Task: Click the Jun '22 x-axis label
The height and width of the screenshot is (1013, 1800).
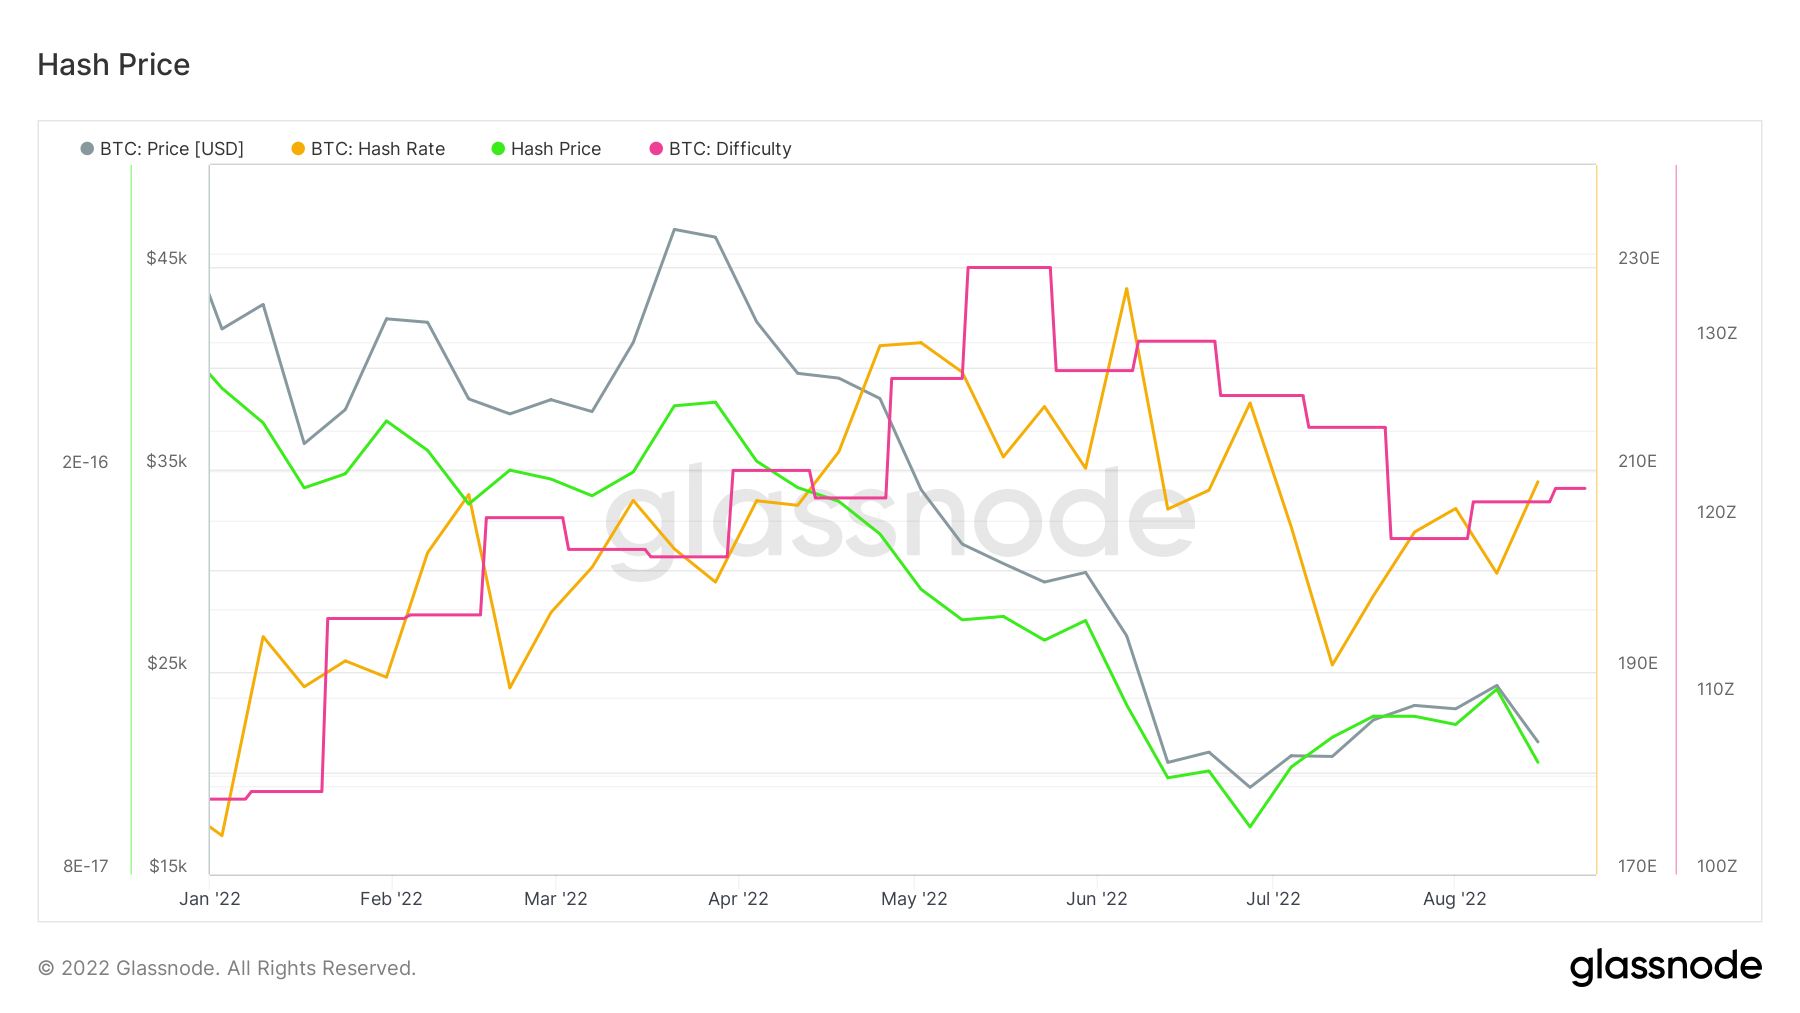Action: coord(1097,899)
